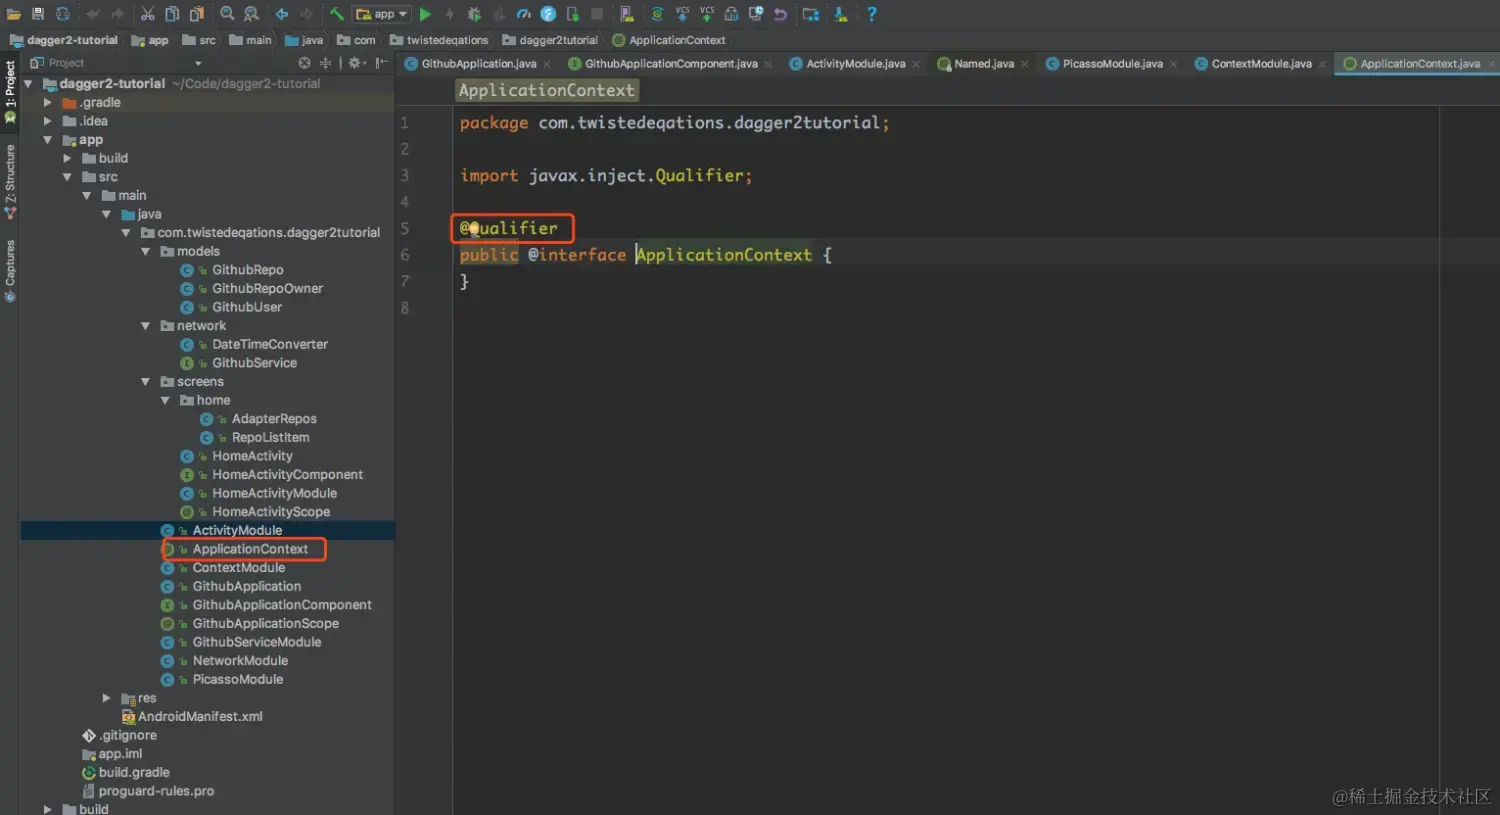Switch to the ContextModule.java tab
Viewport: 1500px width, 815px height.
click(1262, 64)
